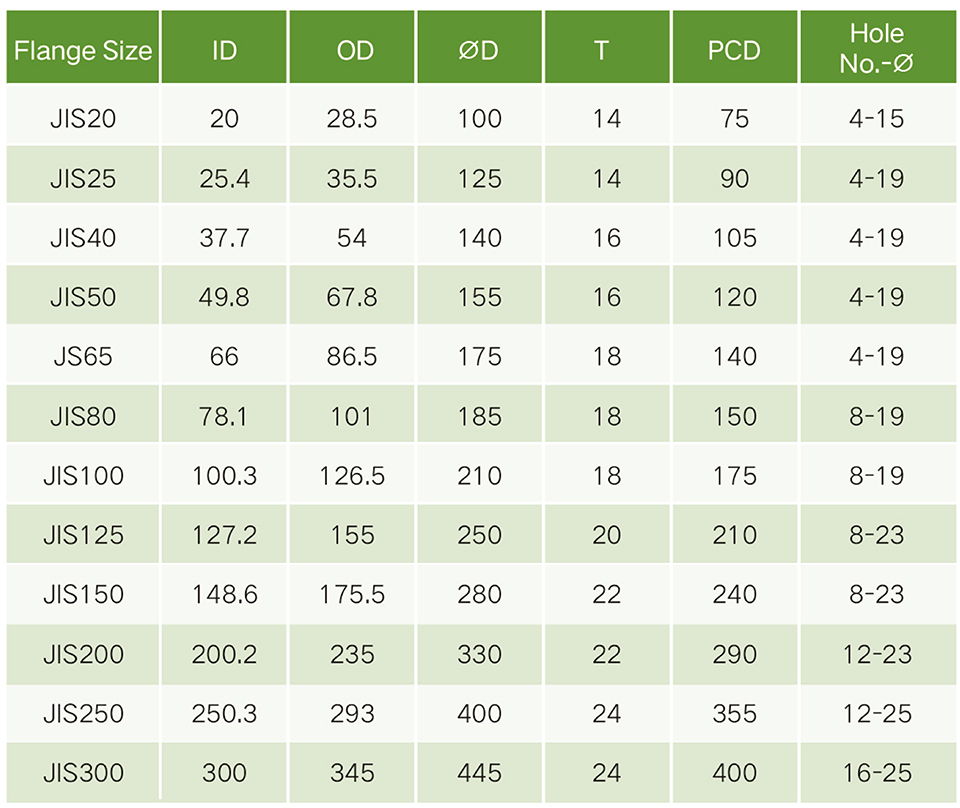Click the 126.5 OD value cell

click(352, 475)
